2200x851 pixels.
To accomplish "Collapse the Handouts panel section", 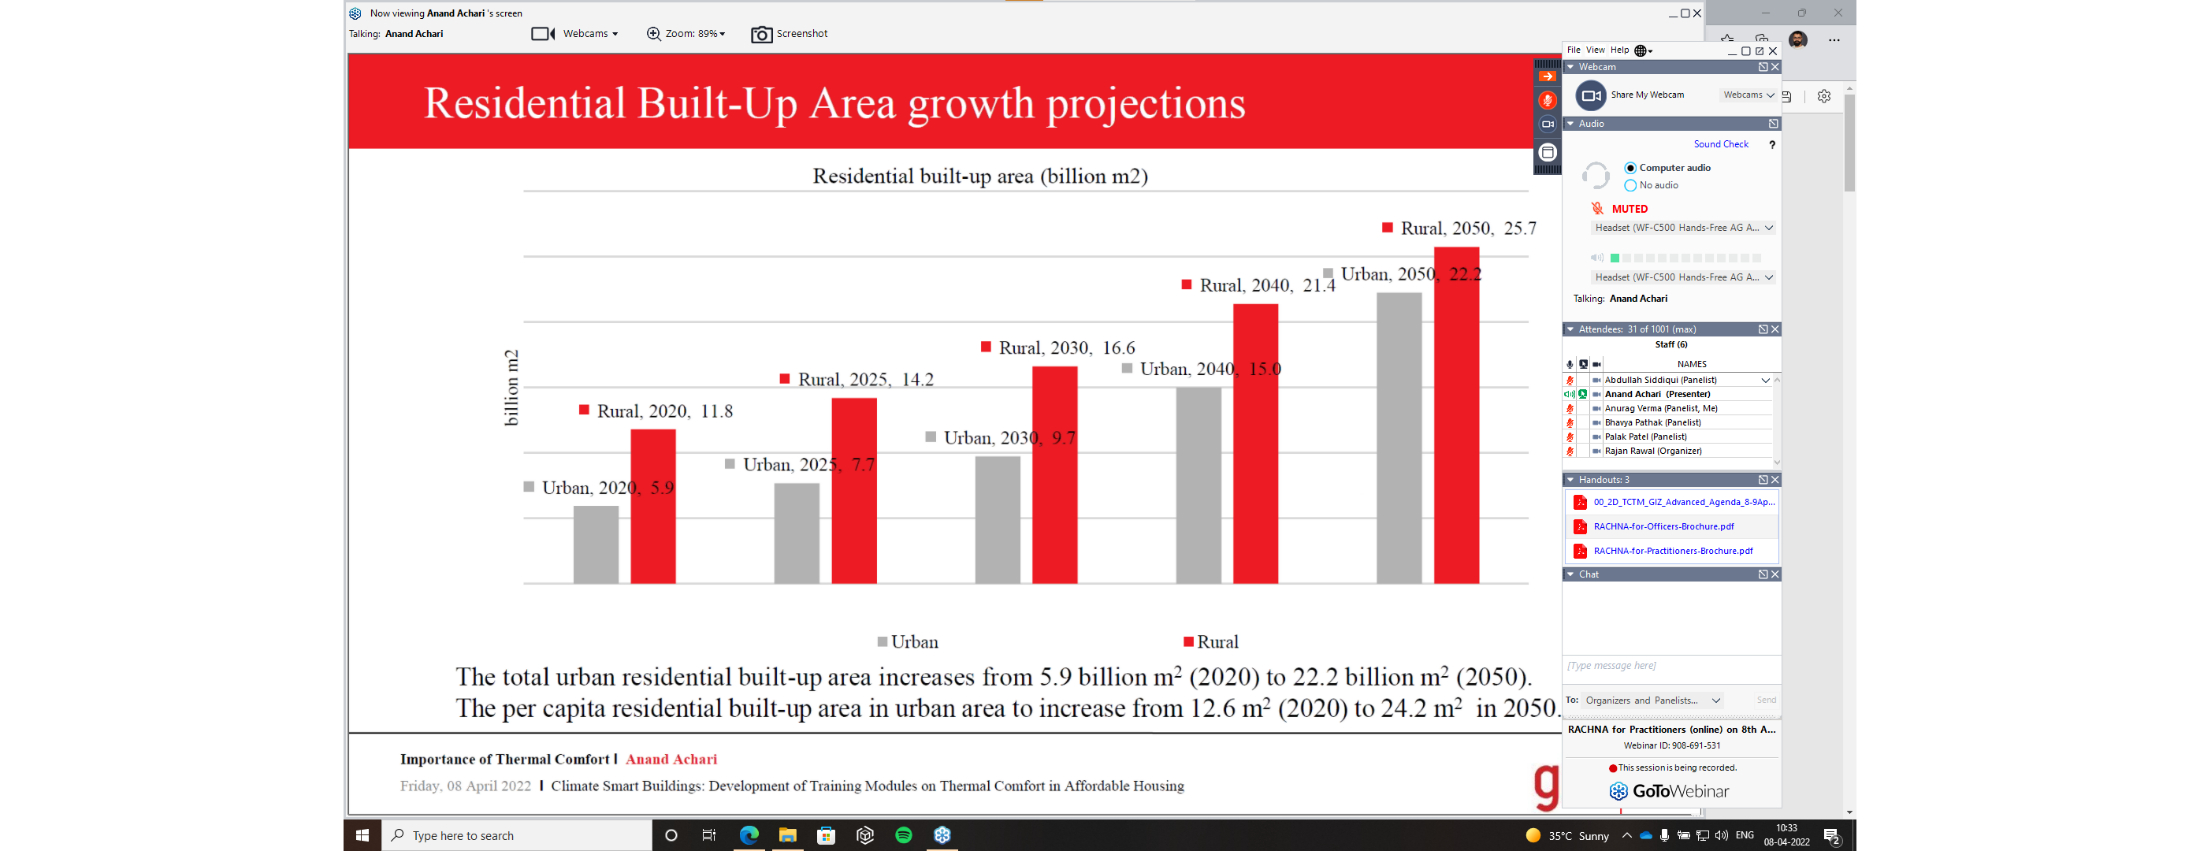I will tap(1570, 480).
